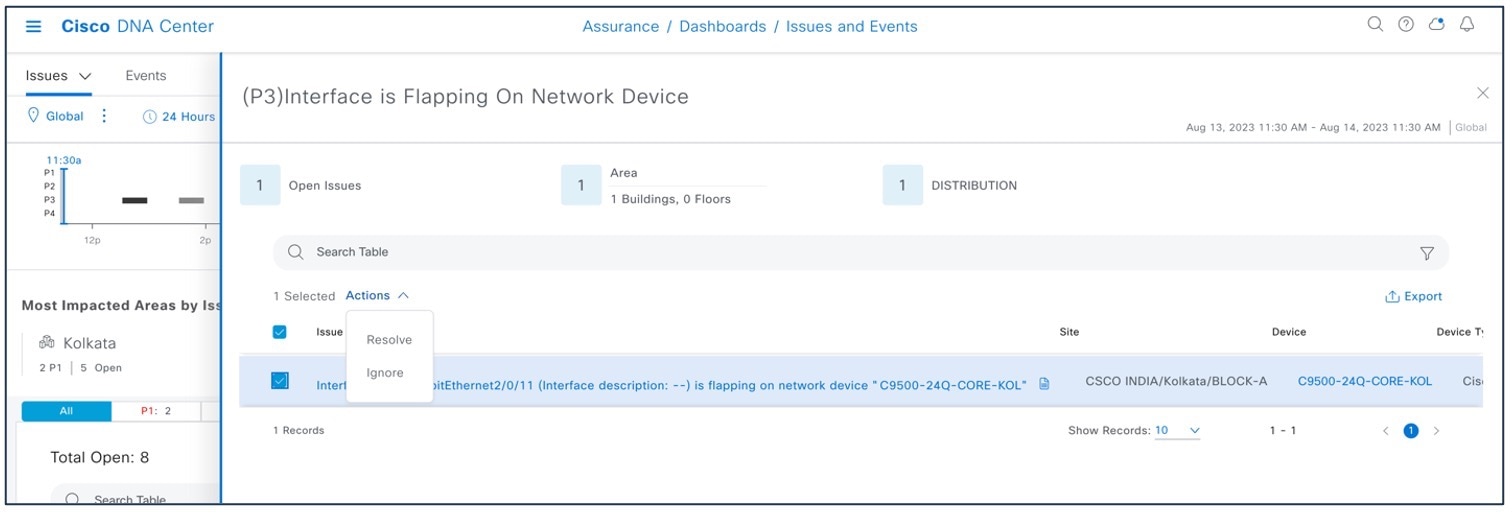
Task: Click the CSCO INDIA/Kolkata/BLOCK-A site cell
Action: 1176,381
